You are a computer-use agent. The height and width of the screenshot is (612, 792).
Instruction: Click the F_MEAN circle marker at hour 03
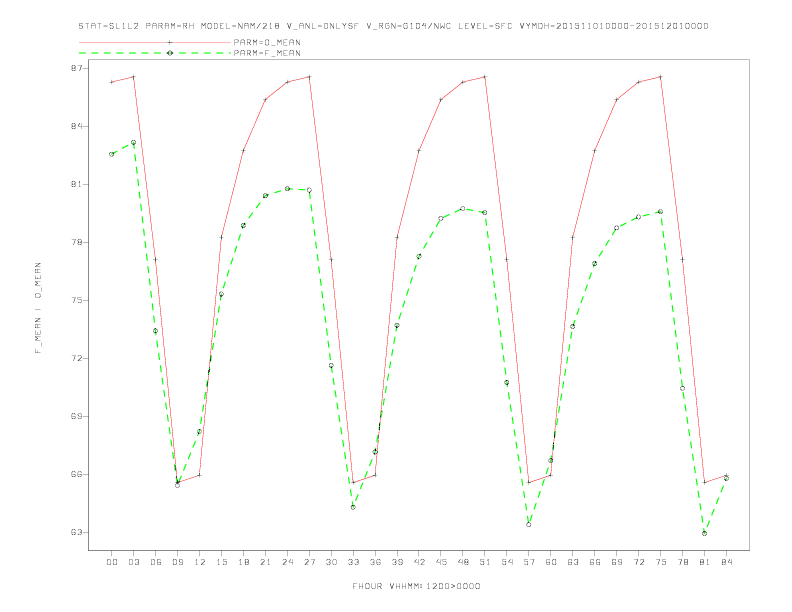point(133,142)
